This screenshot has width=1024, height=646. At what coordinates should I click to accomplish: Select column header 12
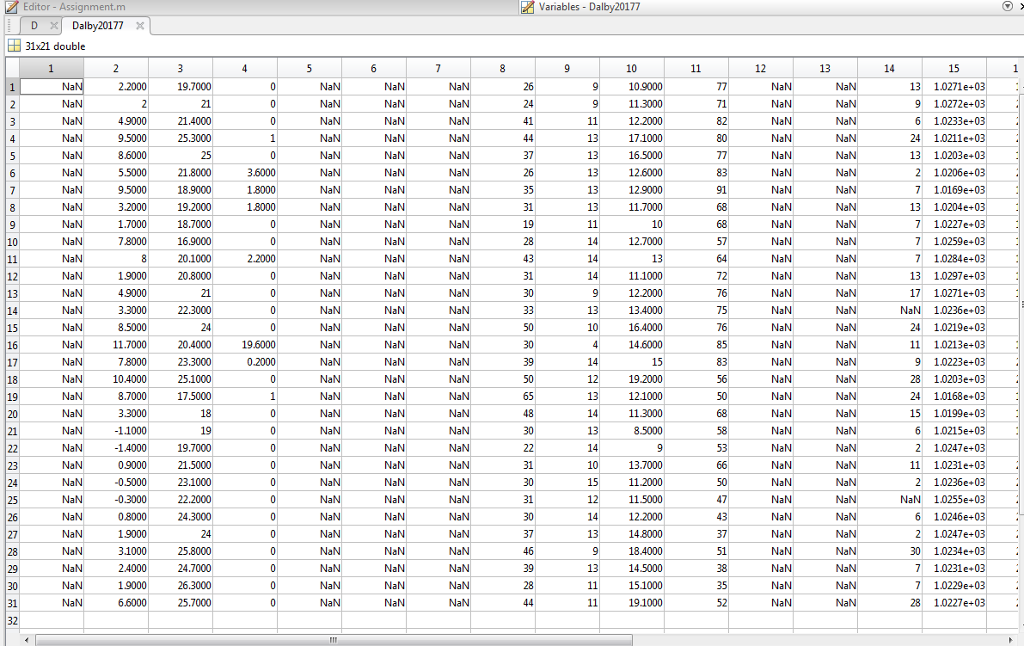point(760,68)
